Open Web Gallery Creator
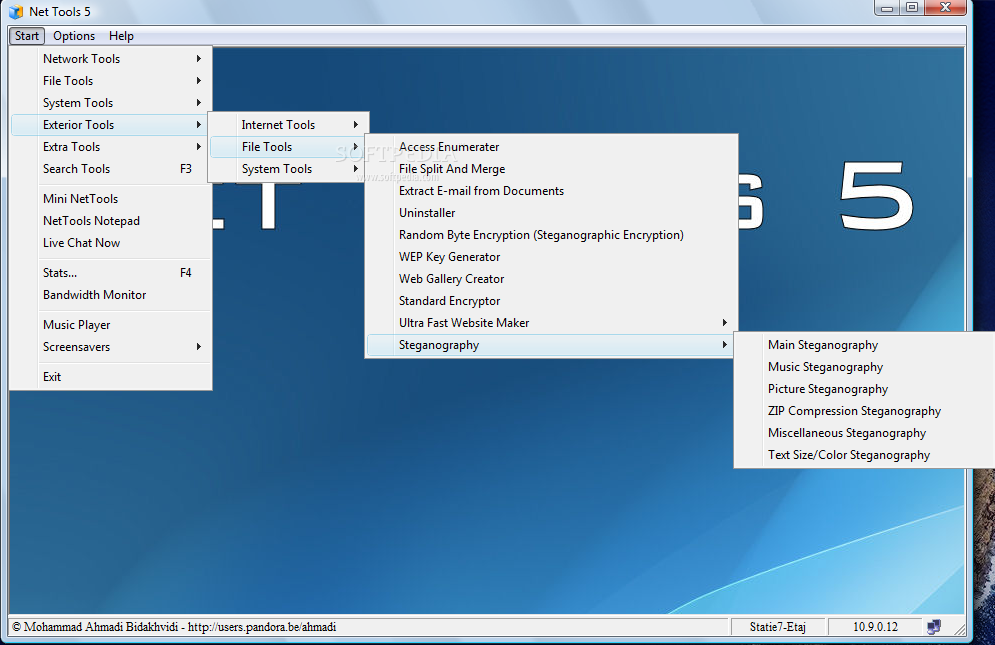995x645 pixels. pos(551,279)
